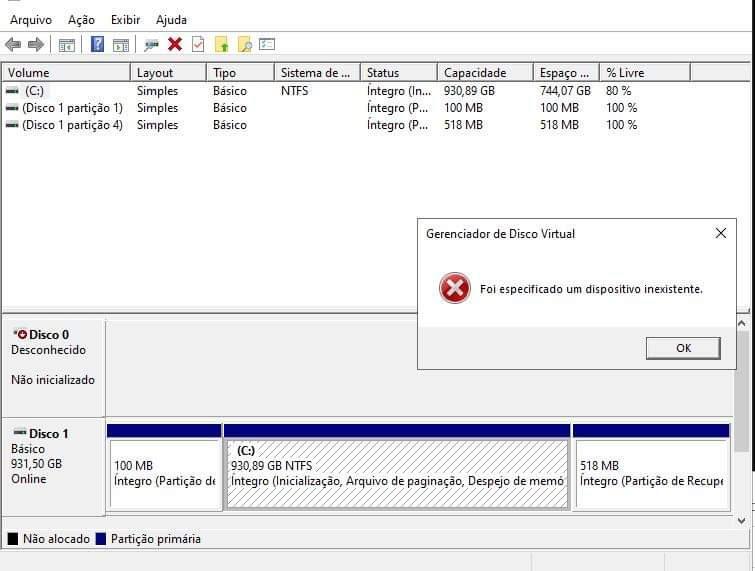755x571 pixels.
Task: Sort by the Volume column header
Action: pyautogui.click(x=66, y=73)
